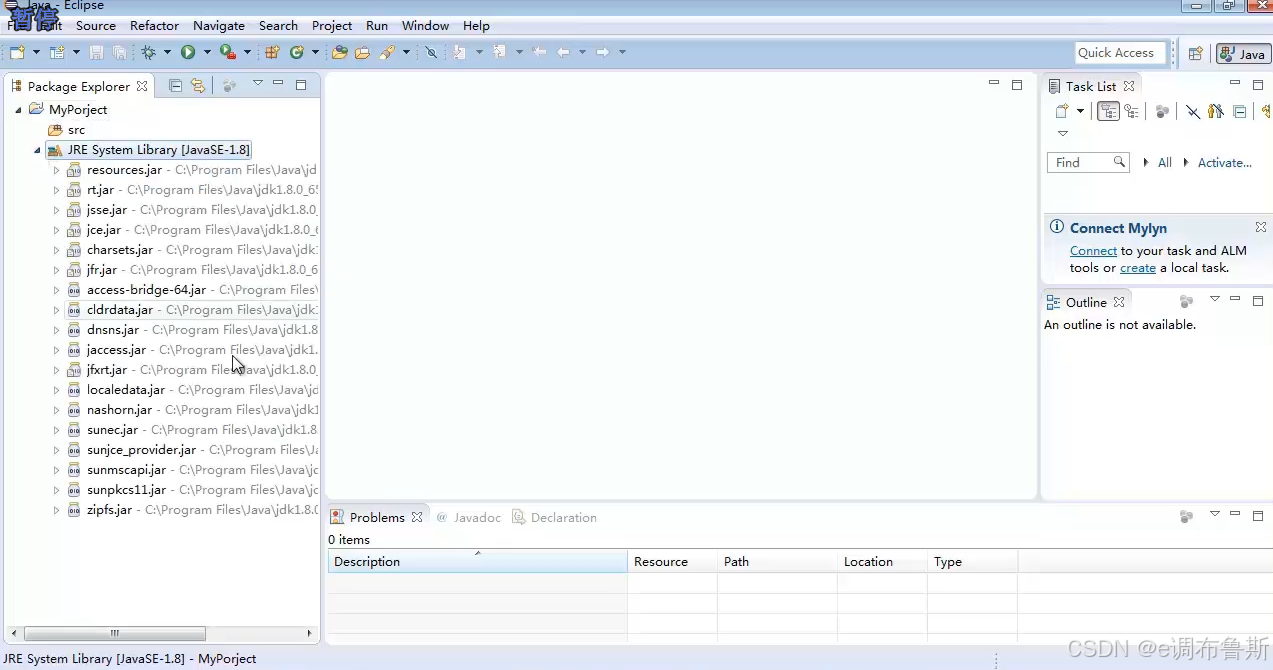
Task: Click the New wizard icon
Action: (17, 52)
